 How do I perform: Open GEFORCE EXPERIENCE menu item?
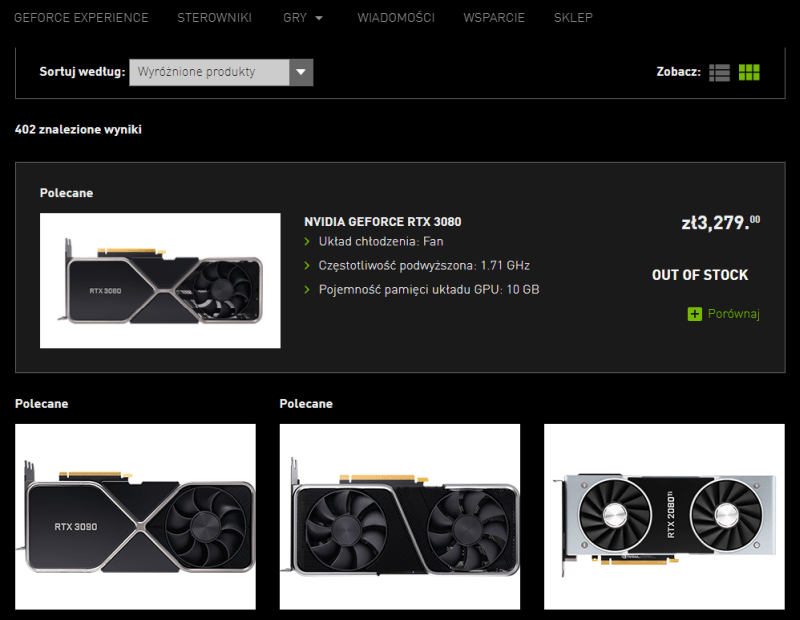[81, 18]
